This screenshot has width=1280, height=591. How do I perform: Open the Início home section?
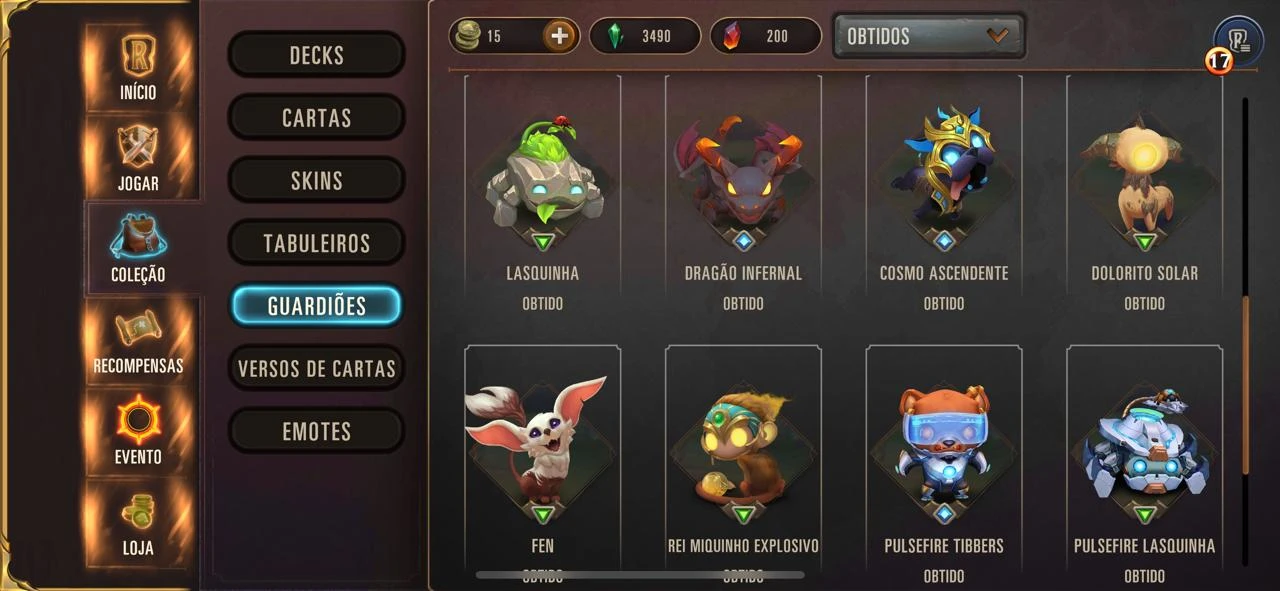click(x=138, y=66)
